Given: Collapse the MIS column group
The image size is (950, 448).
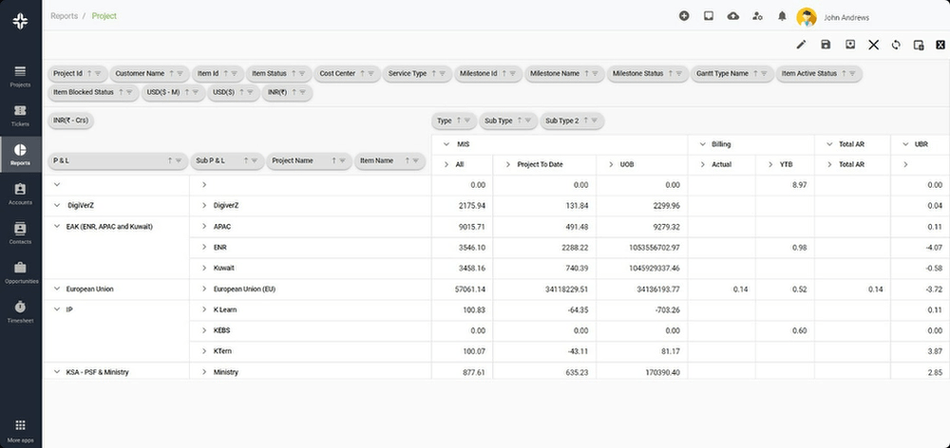Looking at the screenshot, I should pyautogui.click(x=447, y=144).
